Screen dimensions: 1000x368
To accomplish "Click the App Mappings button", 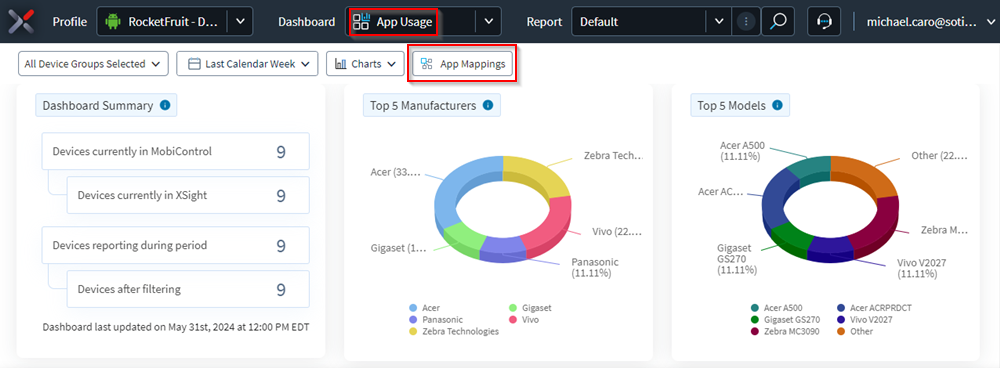I will coord(462,64).
